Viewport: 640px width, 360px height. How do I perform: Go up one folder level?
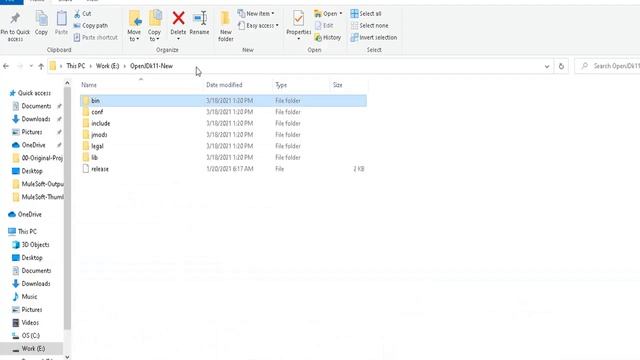click(x=41, y=66)
